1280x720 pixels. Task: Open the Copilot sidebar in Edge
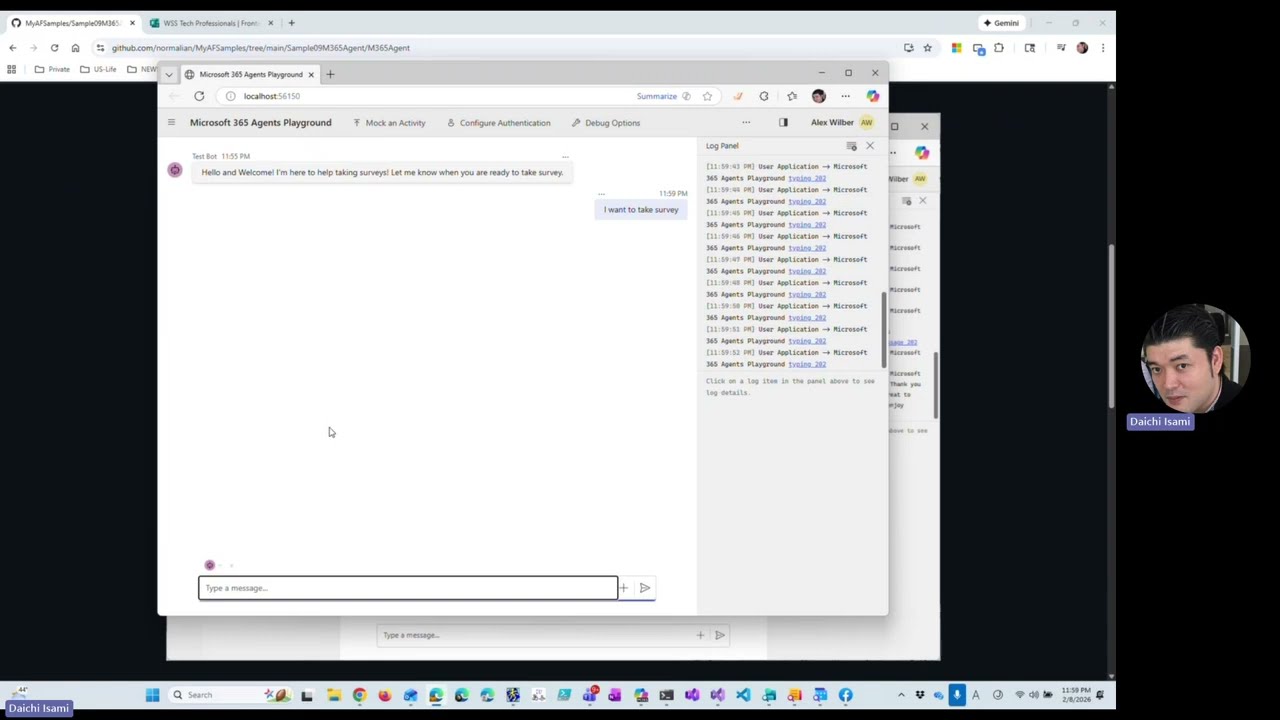(873, 96)
